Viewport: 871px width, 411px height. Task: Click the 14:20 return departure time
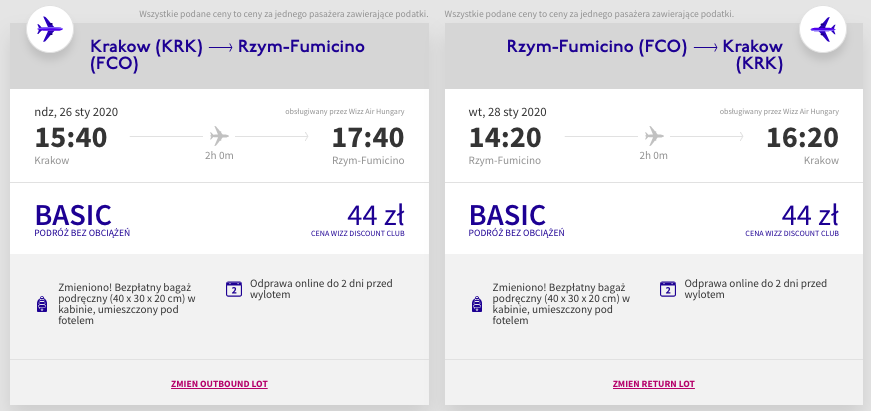[x=505, y=138]
